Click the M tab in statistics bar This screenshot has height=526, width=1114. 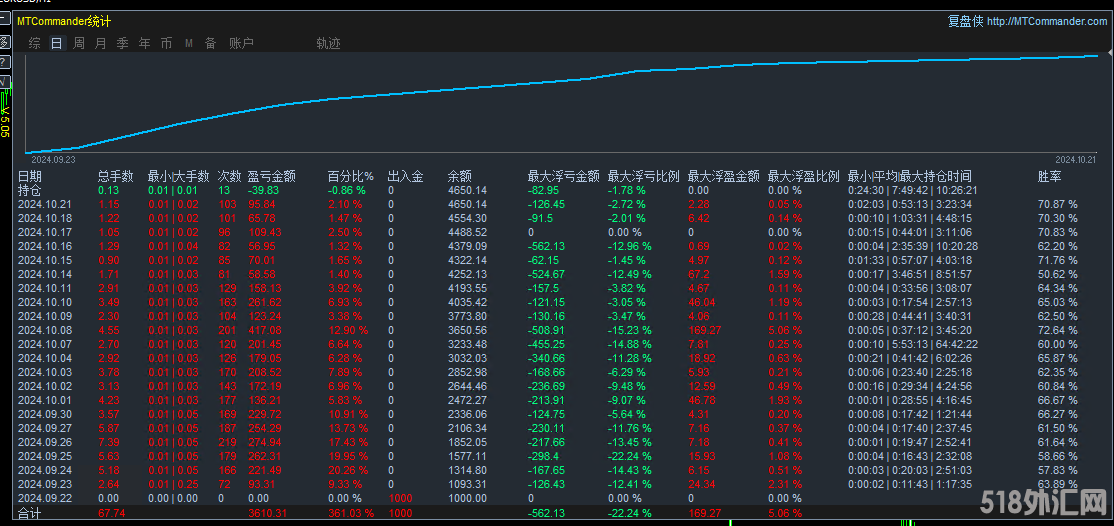pos(189,43)
